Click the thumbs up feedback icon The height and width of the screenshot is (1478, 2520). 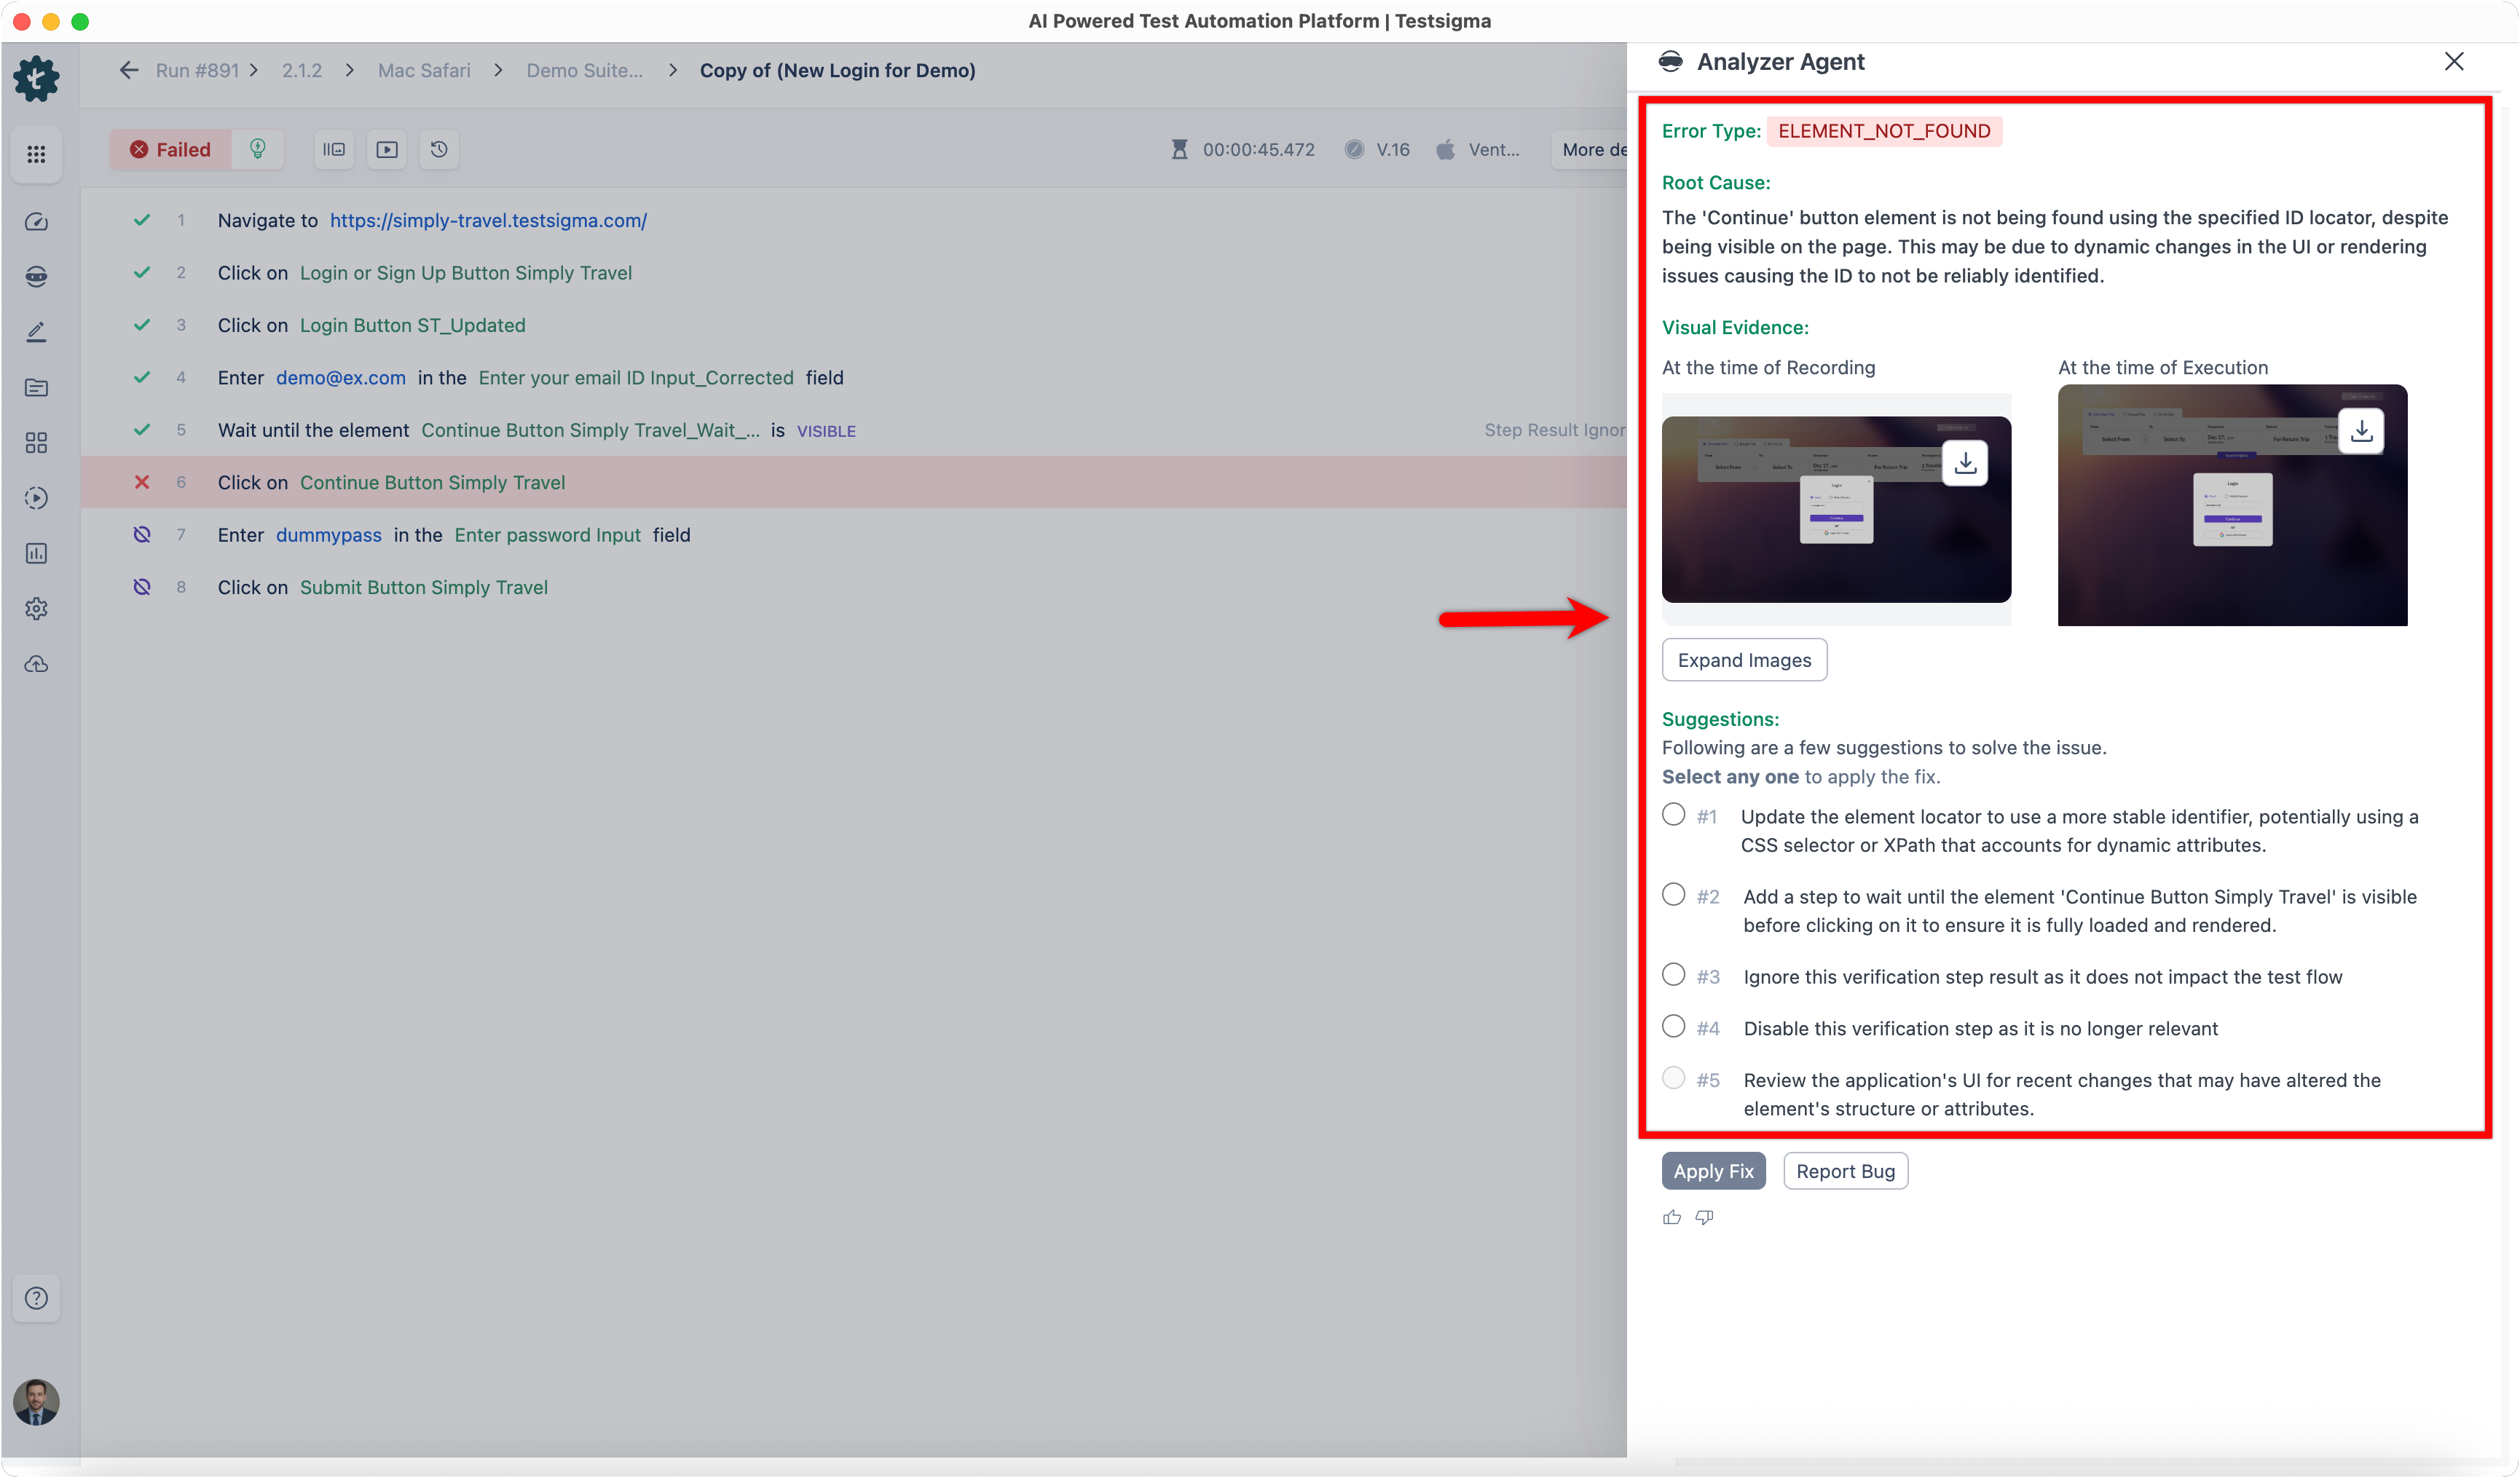point(1671,1217)
